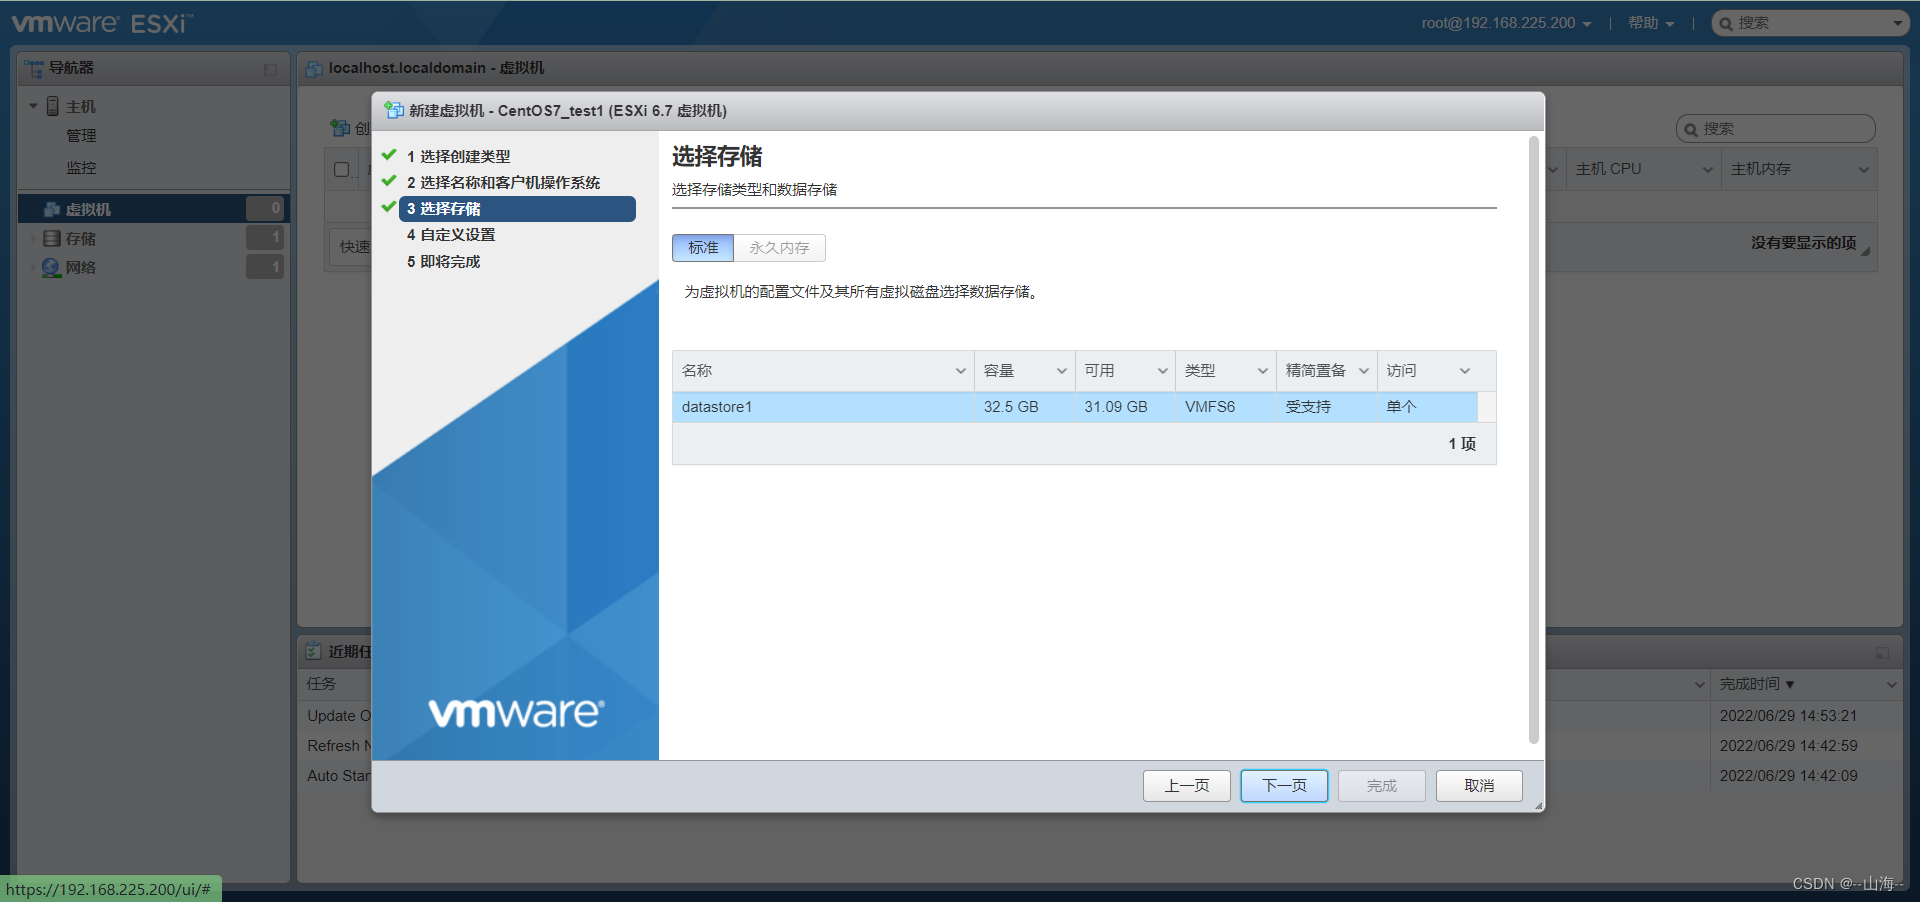Minimize the recent tasks panel
1920x902 pixels.
pos(1882,652)
